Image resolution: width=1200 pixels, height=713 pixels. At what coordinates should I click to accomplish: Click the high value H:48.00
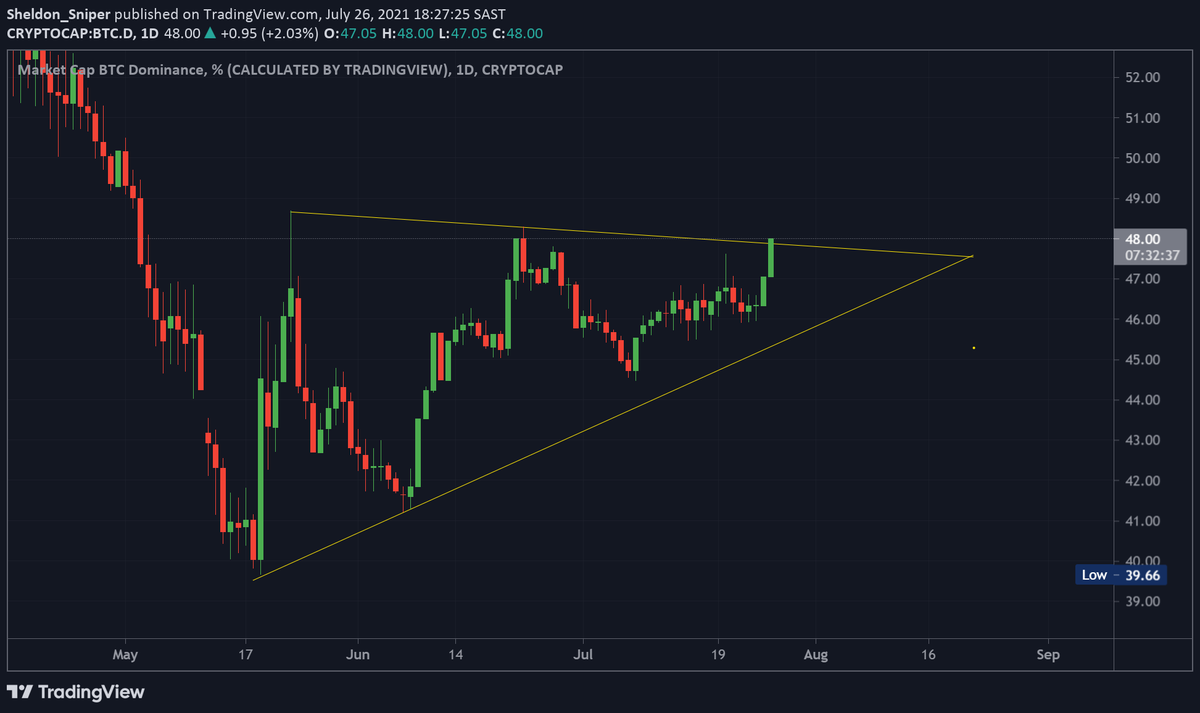click(408, 33)
